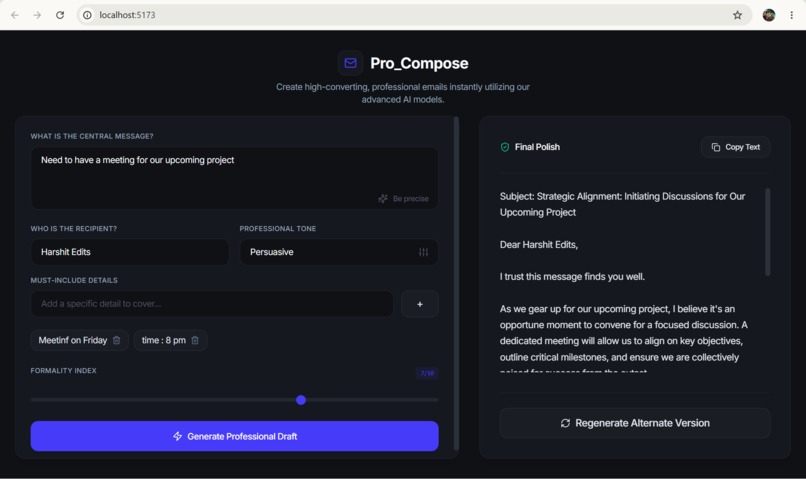Click the central message text area
Image resolution: width=806 pixels, height=479 pixels.
[234, 178]
